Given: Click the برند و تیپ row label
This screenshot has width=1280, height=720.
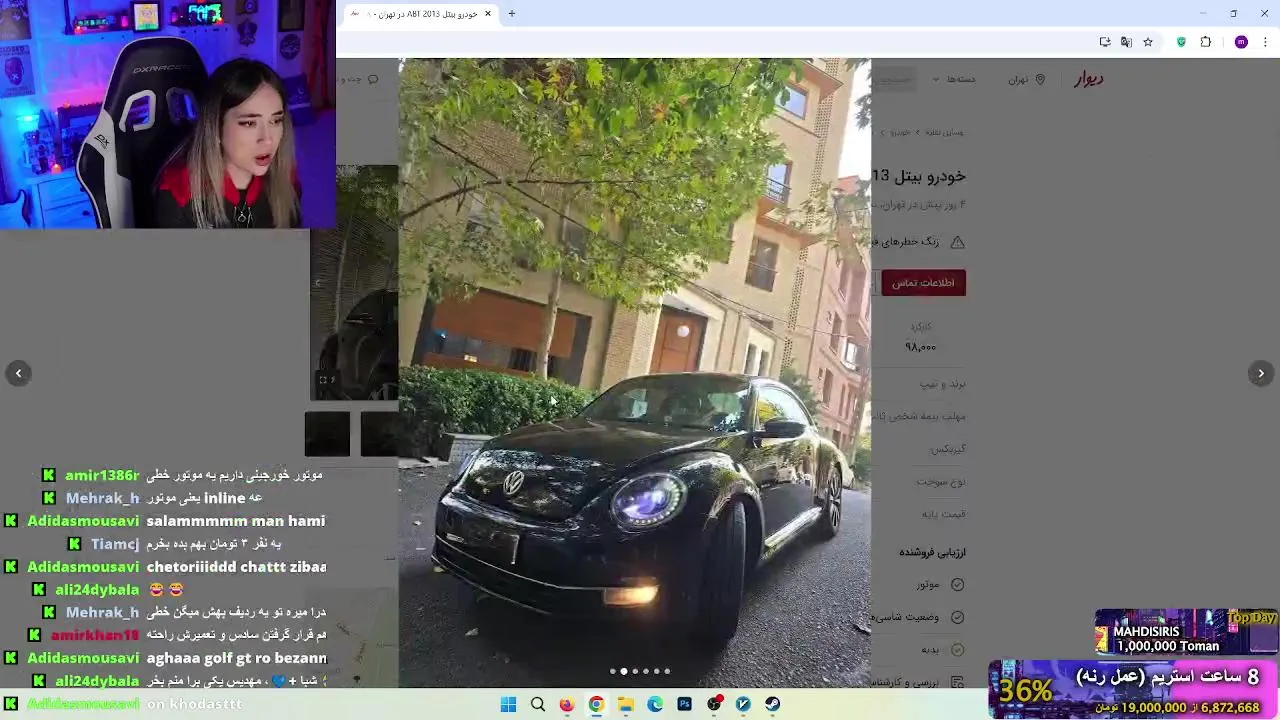Looking at the screenshot, I should pyautogui.click(x=942, y=384).
